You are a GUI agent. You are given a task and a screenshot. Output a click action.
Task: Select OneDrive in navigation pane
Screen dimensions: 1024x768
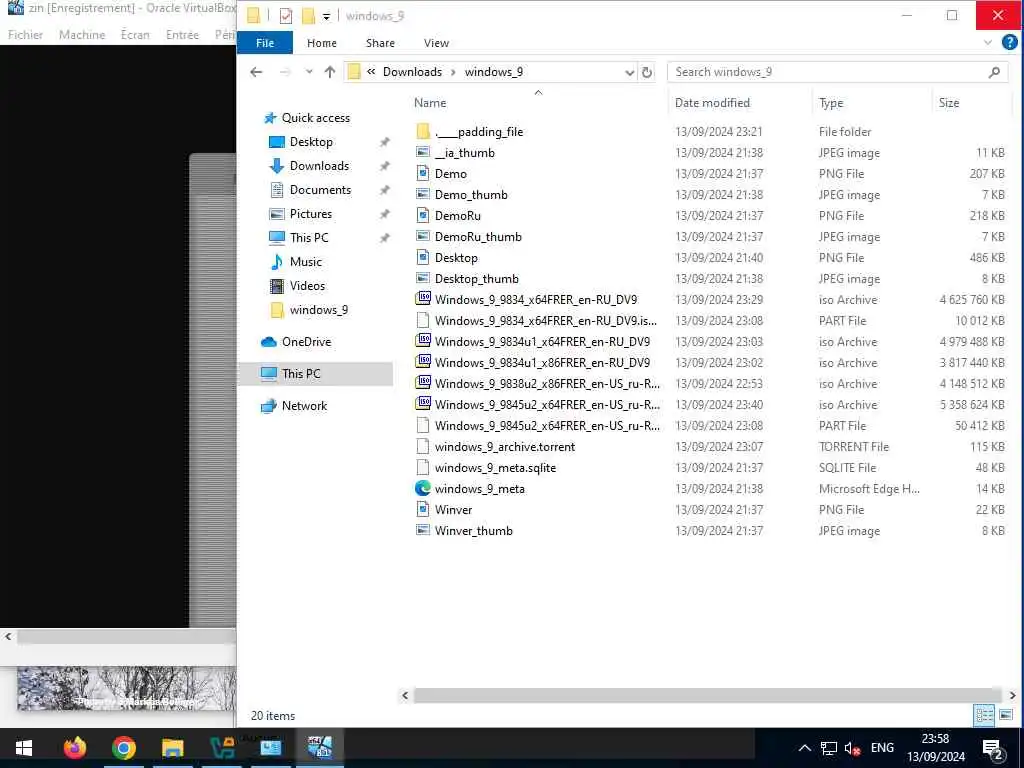306,342
